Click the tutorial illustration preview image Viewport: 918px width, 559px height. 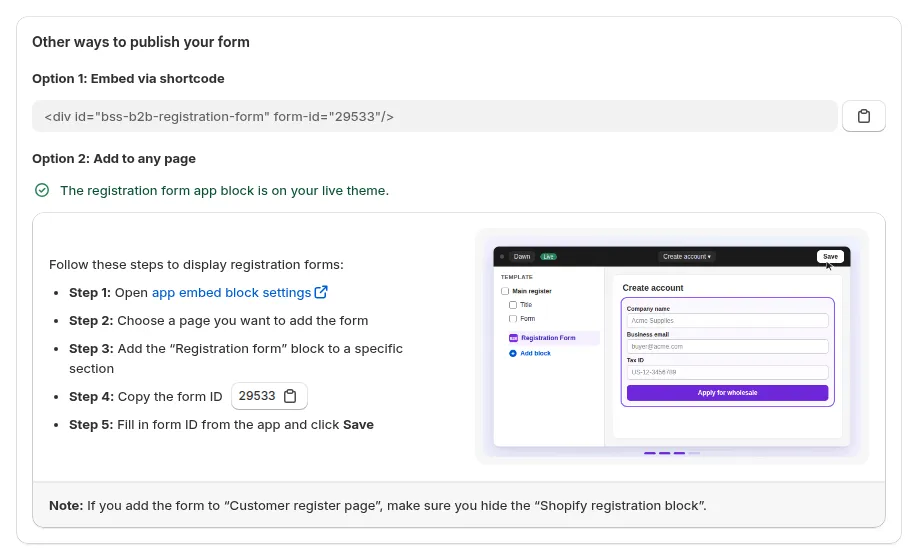click(x=672, y=347)
